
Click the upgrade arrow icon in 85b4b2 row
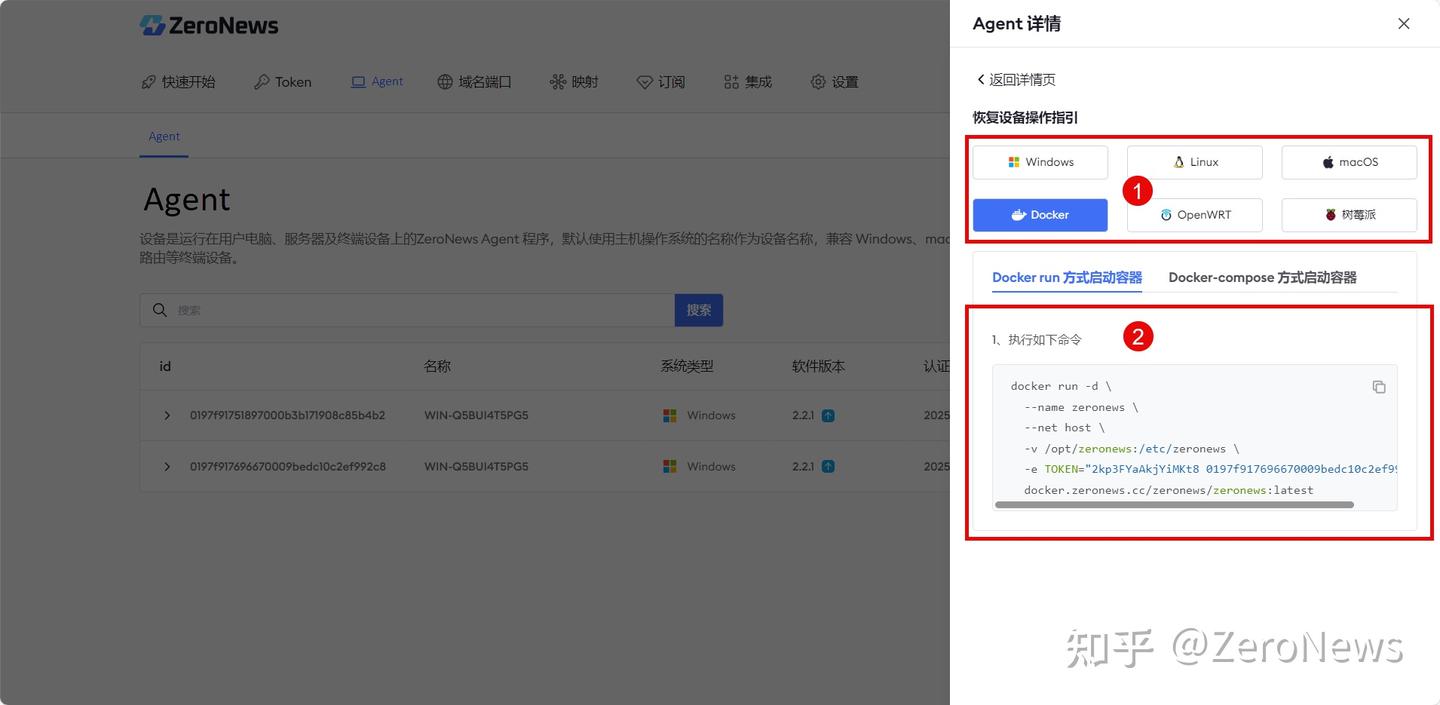coord(828,415)
